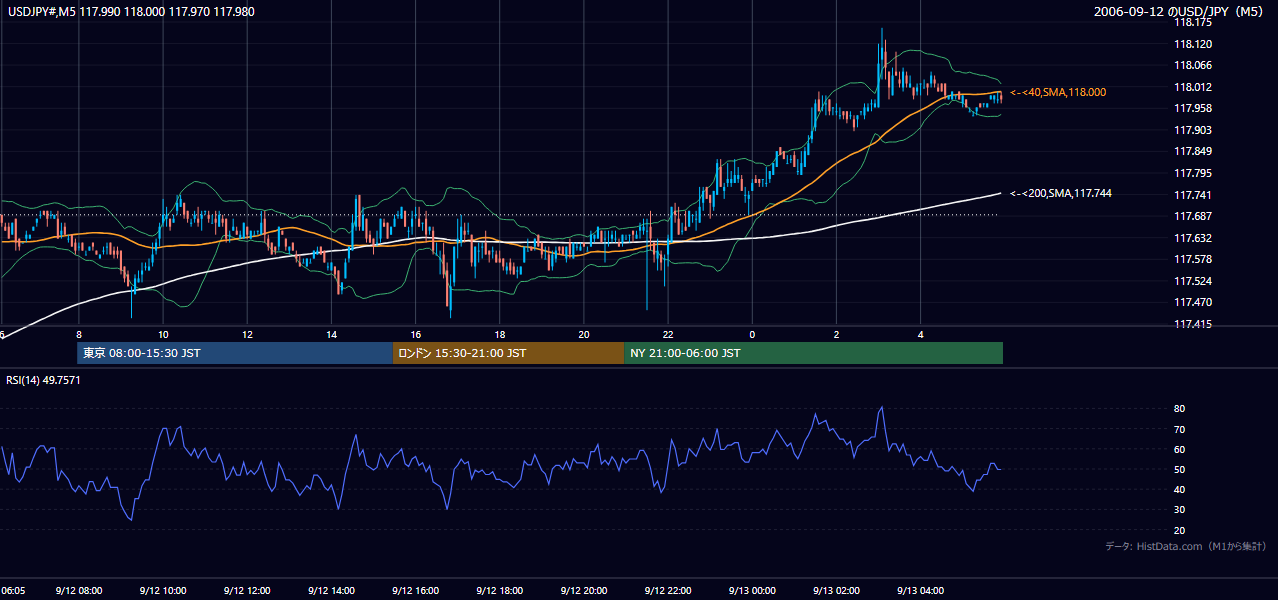Click the NY 21:00-06:00 JST session bar
1278x600 pixels.
pos(813,353)
